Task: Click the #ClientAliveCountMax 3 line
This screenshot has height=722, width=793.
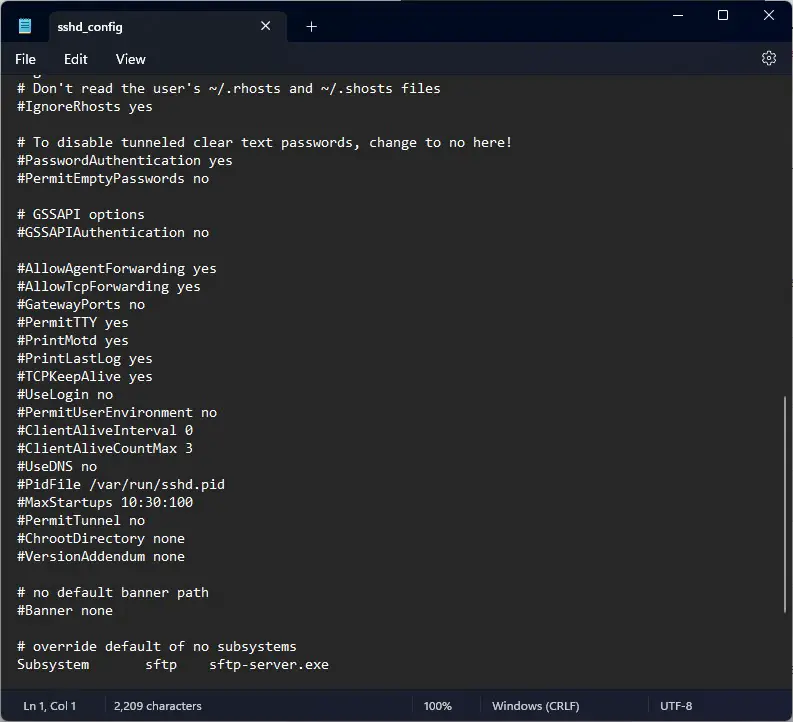Action: click(105, 448)
